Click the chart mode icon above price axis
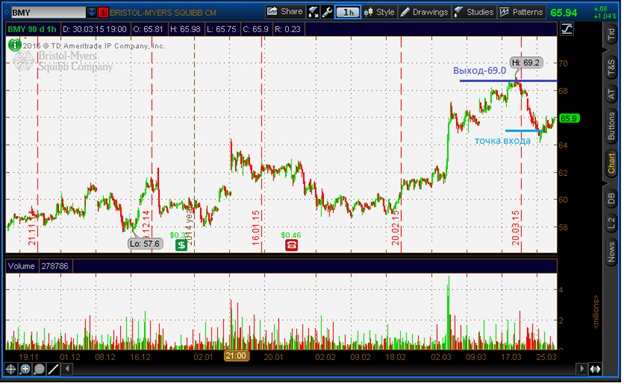Viewport: 624px width, 386px height. click(567, 29)
